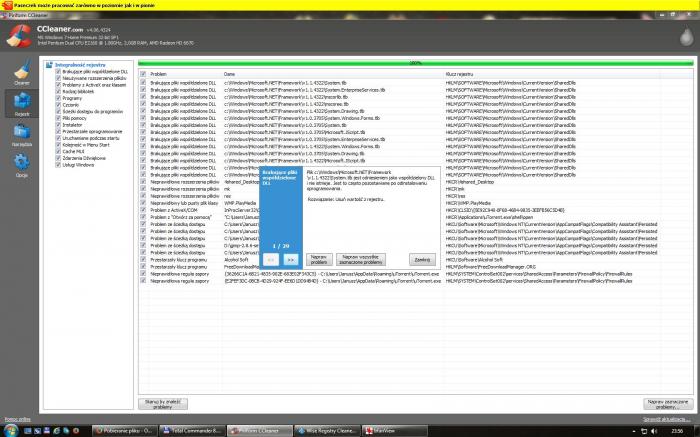
Task: Open the Narzędzia tools section
Action: (x=21, y=134)
